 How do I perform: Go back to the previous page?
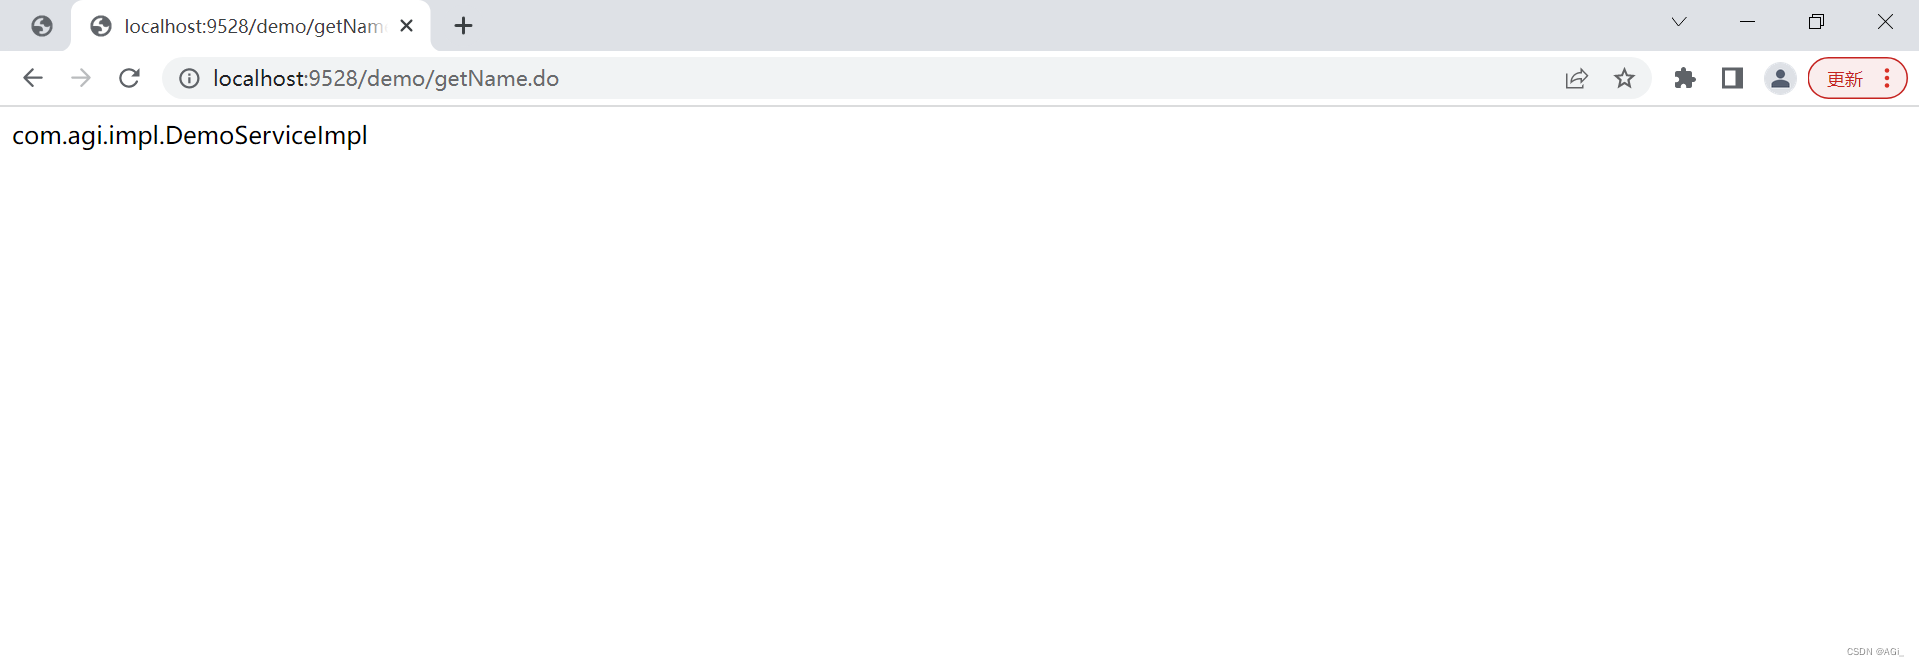pos(33,78)
